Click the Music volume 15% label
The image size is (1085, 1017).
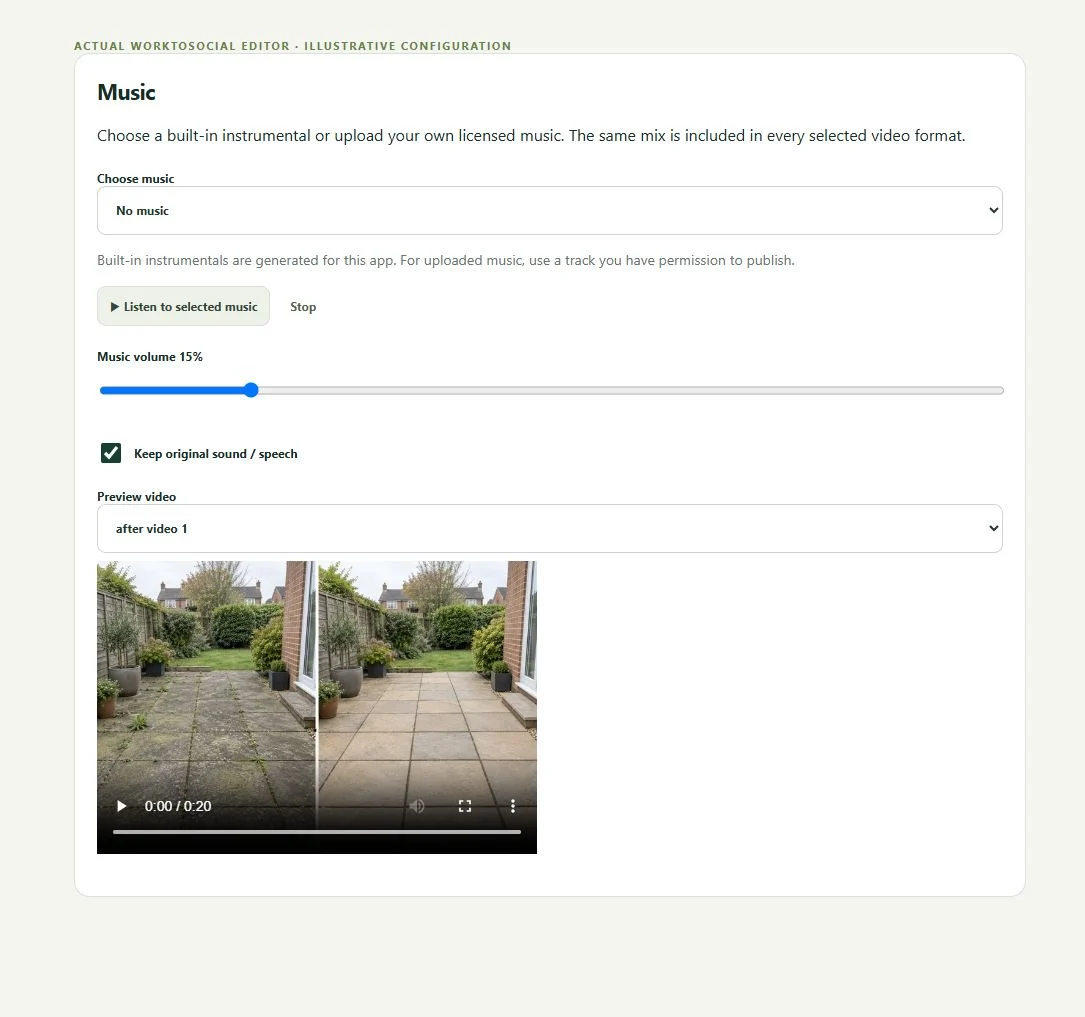click(x=150, y=357)
